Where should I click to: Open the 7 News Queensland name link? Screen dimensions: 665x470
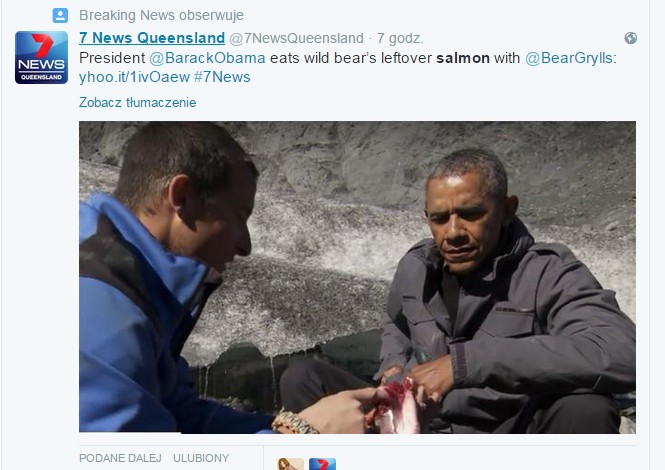tap(152, 38)
